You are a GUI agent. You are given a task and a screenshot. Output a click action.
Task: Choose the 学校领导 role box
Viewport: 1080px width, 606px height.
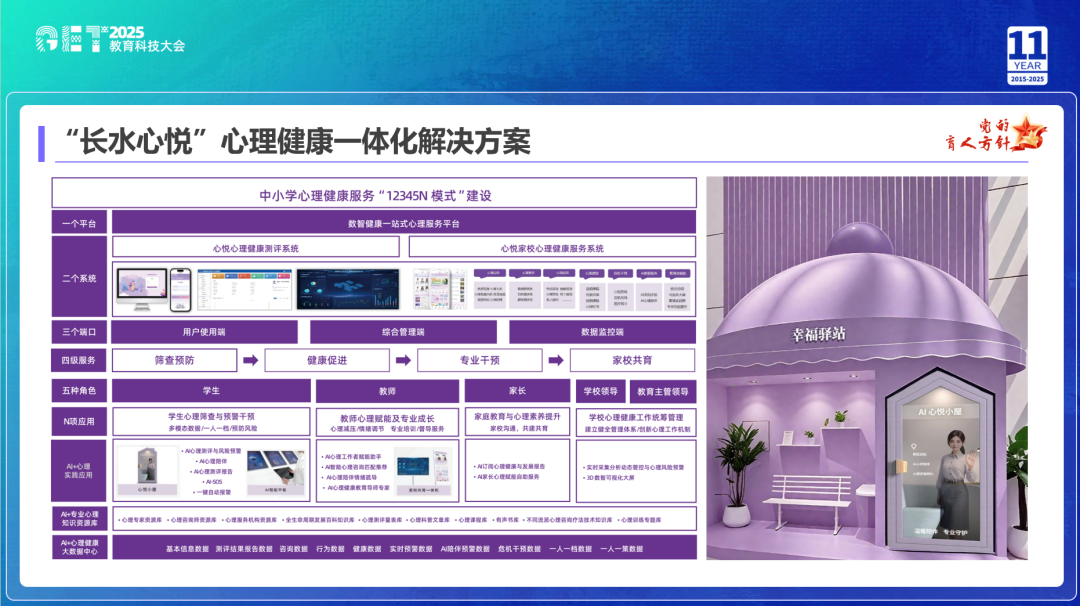click(600, 391)
